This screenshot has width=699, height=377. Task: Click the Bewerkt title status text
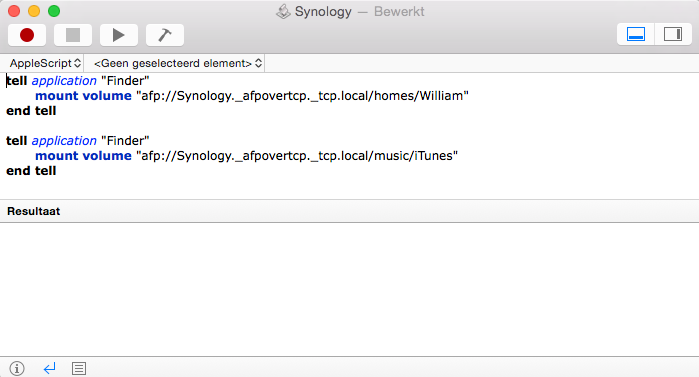(399, 12)
